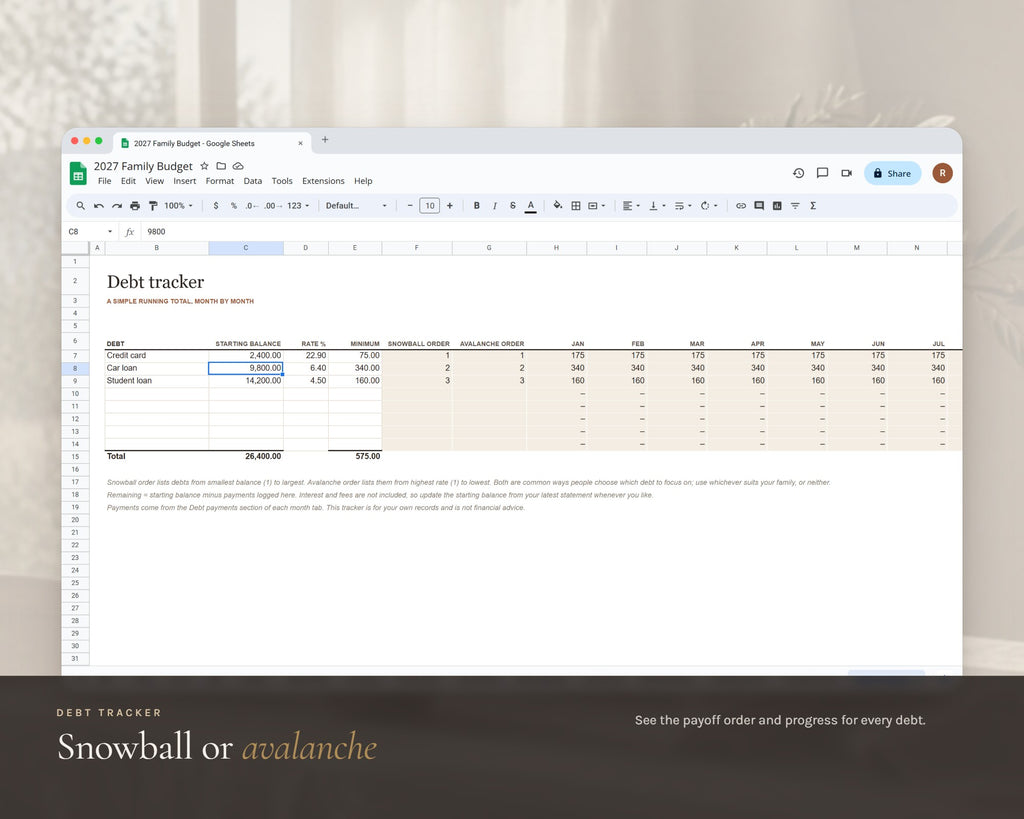Click Decrease decimal places icon
Screen dimensions: 1024x819
click(252, 206)
